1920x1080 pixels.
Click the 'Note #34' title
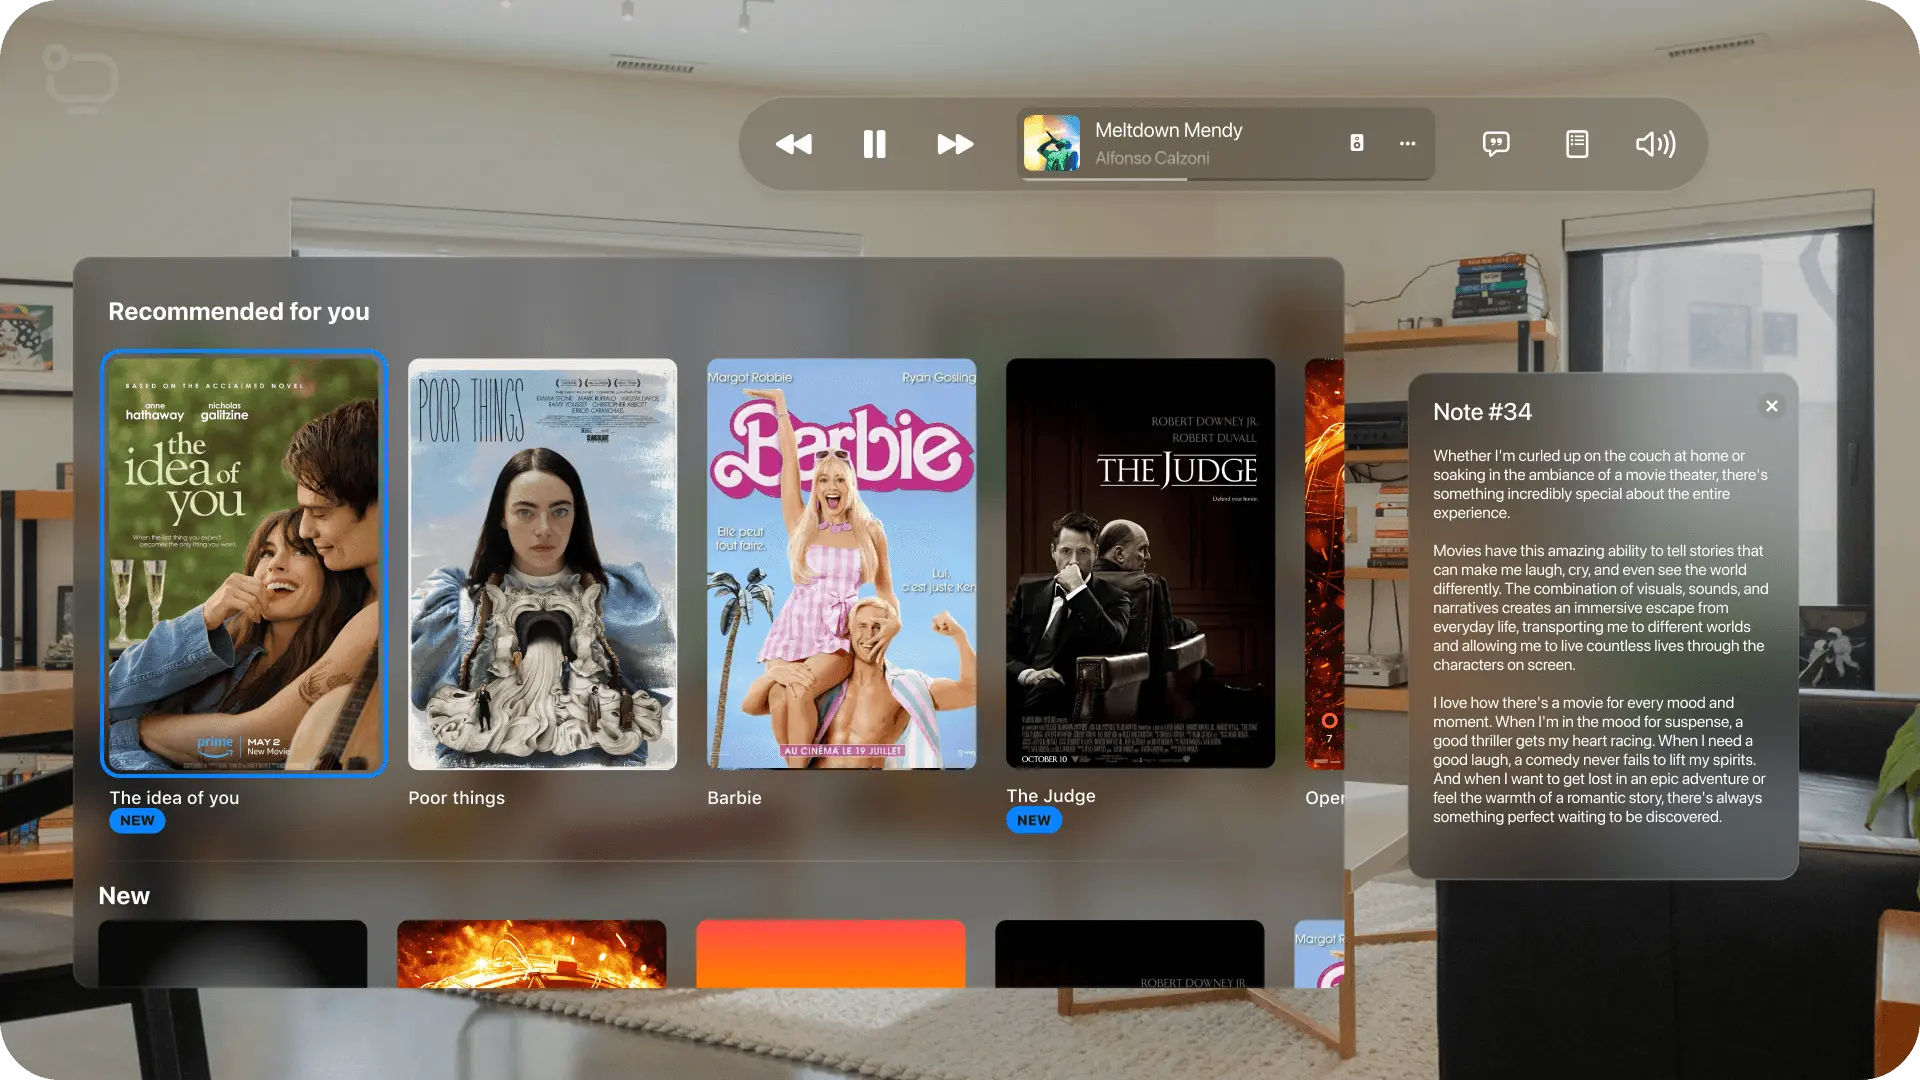pos(1482,412)
